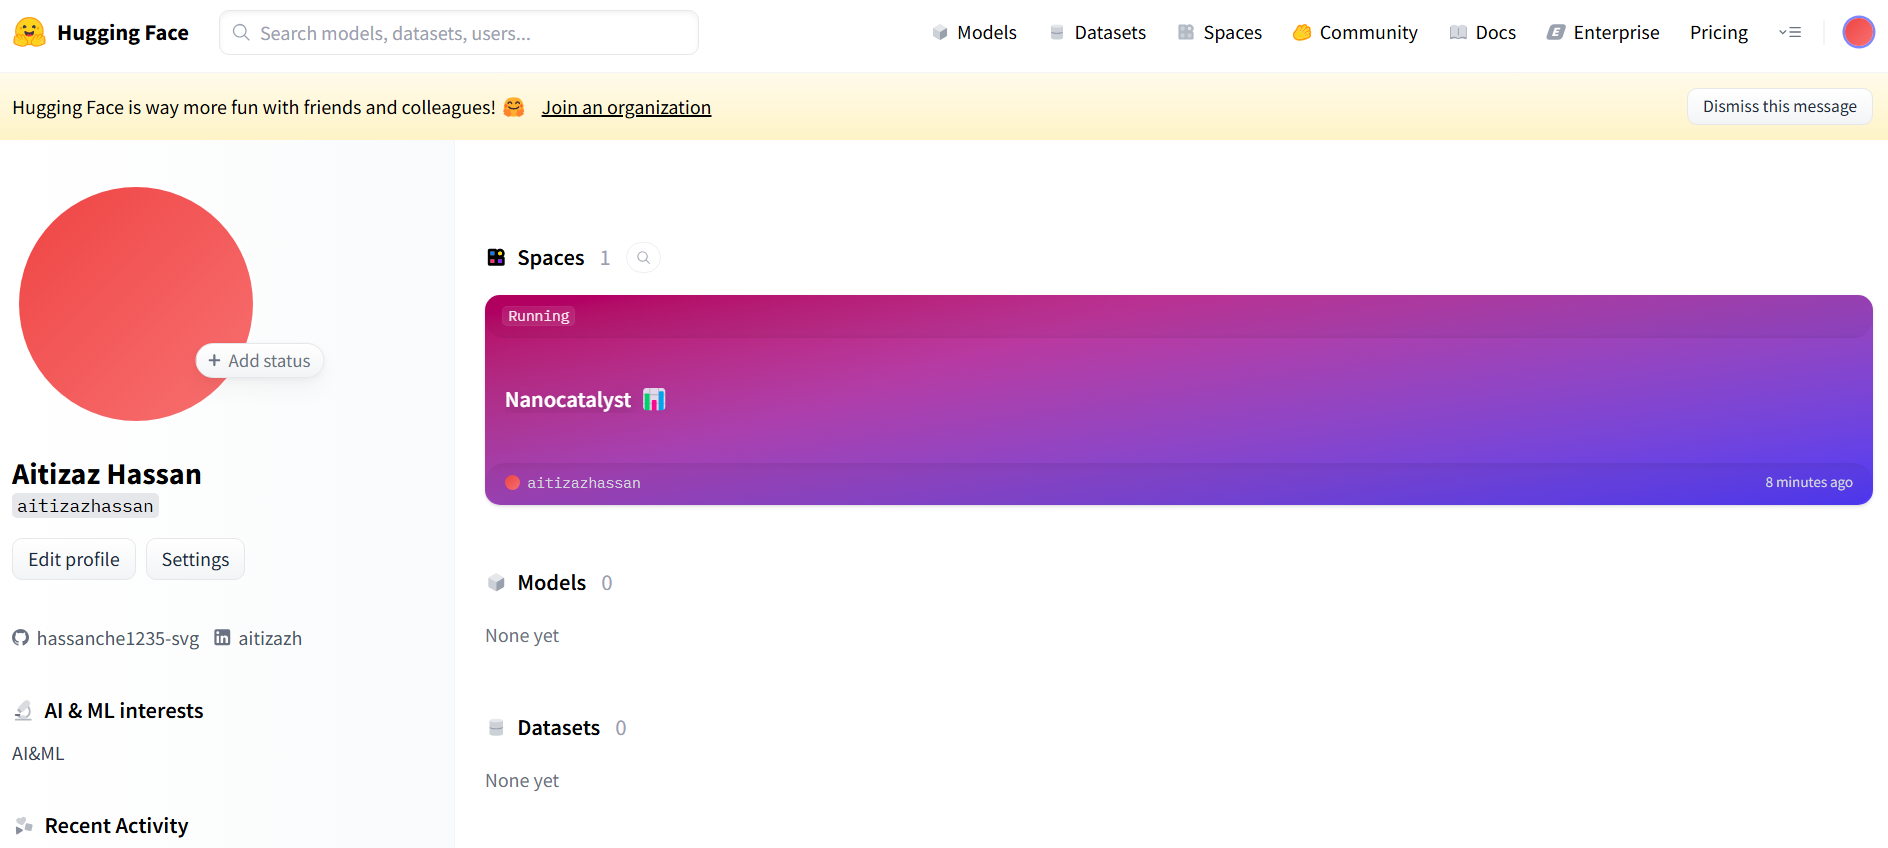Screen dimensions: 1888x848
Task: Click the GitHub icon
Action: 21,638
